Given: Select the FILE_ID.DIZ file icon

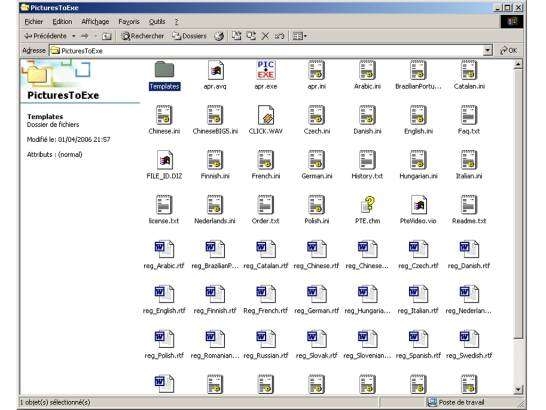Looking at the screenshot, I should [x=165, y=160].
